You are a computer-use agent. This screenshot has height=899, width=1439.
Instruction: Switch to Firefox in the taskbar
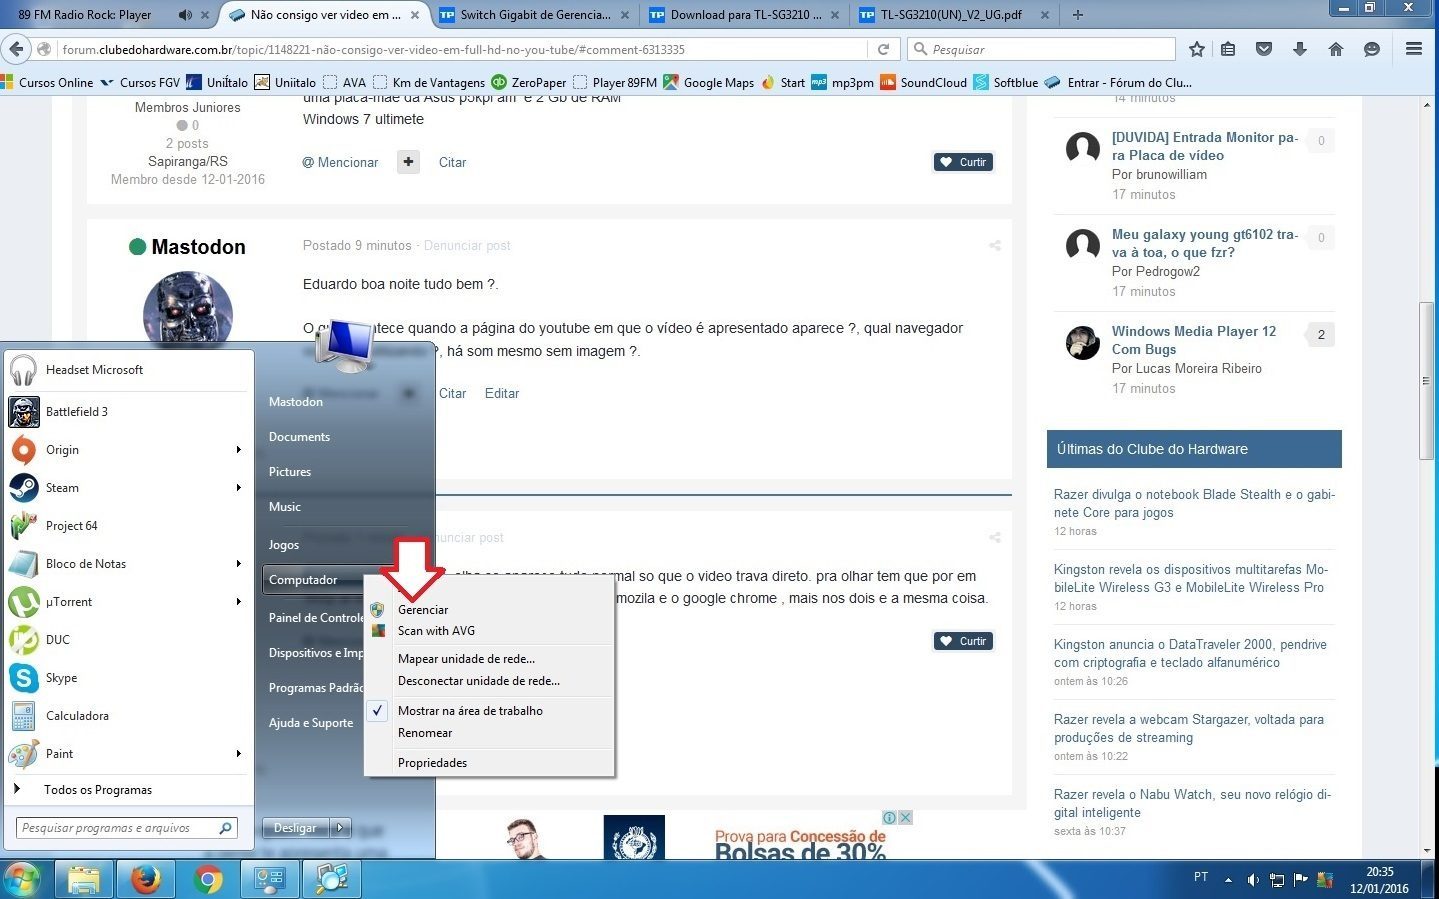pos(146,880)
